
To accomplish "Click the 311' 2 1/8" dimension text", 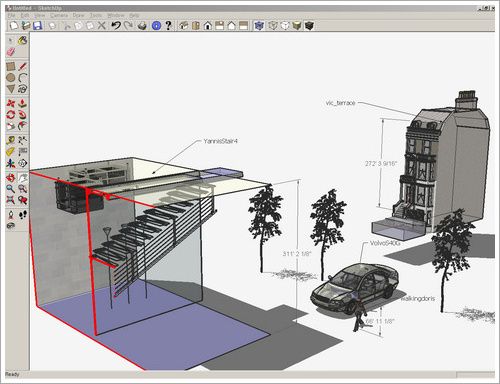I will coord(297,254).
